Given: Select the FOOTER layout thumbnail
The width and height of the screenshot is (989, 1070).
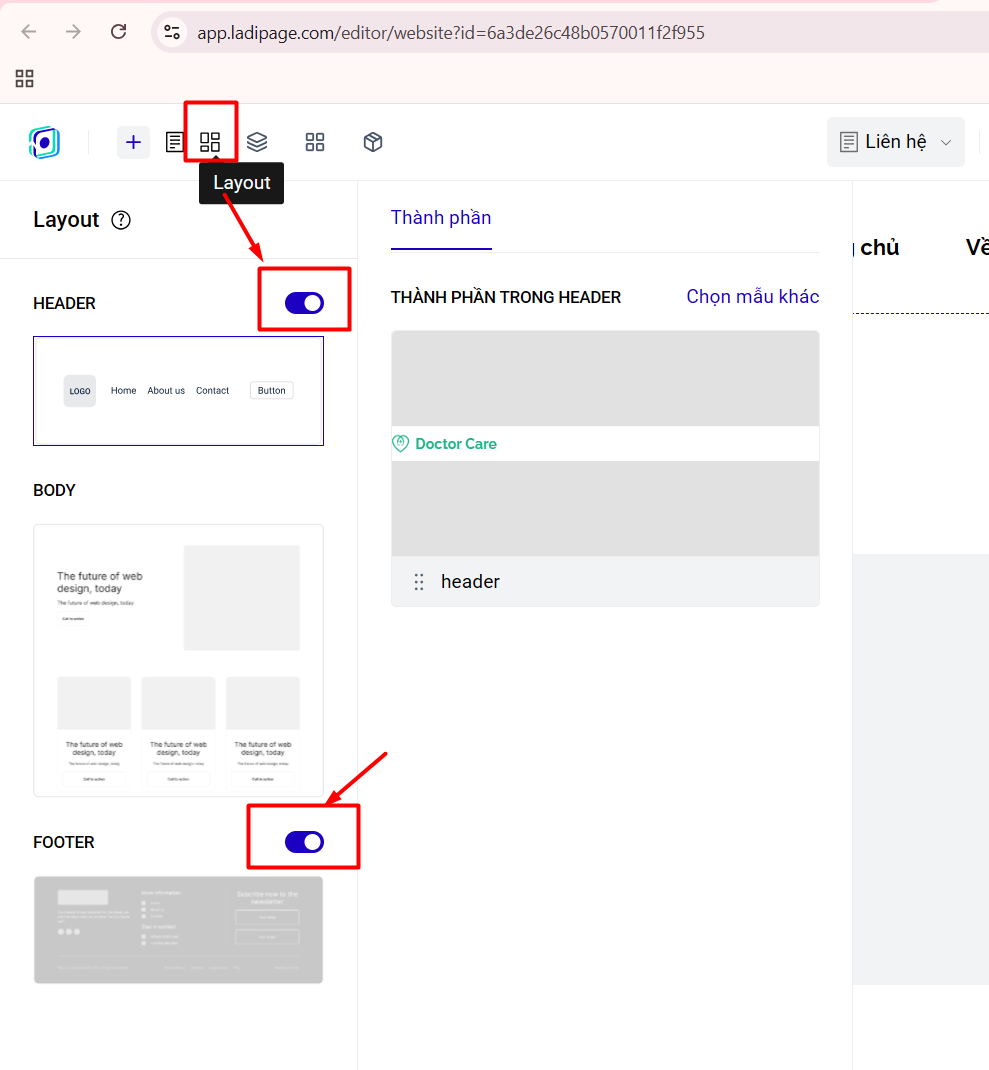Looking at the screenshot, I should (x=178, y=930).
